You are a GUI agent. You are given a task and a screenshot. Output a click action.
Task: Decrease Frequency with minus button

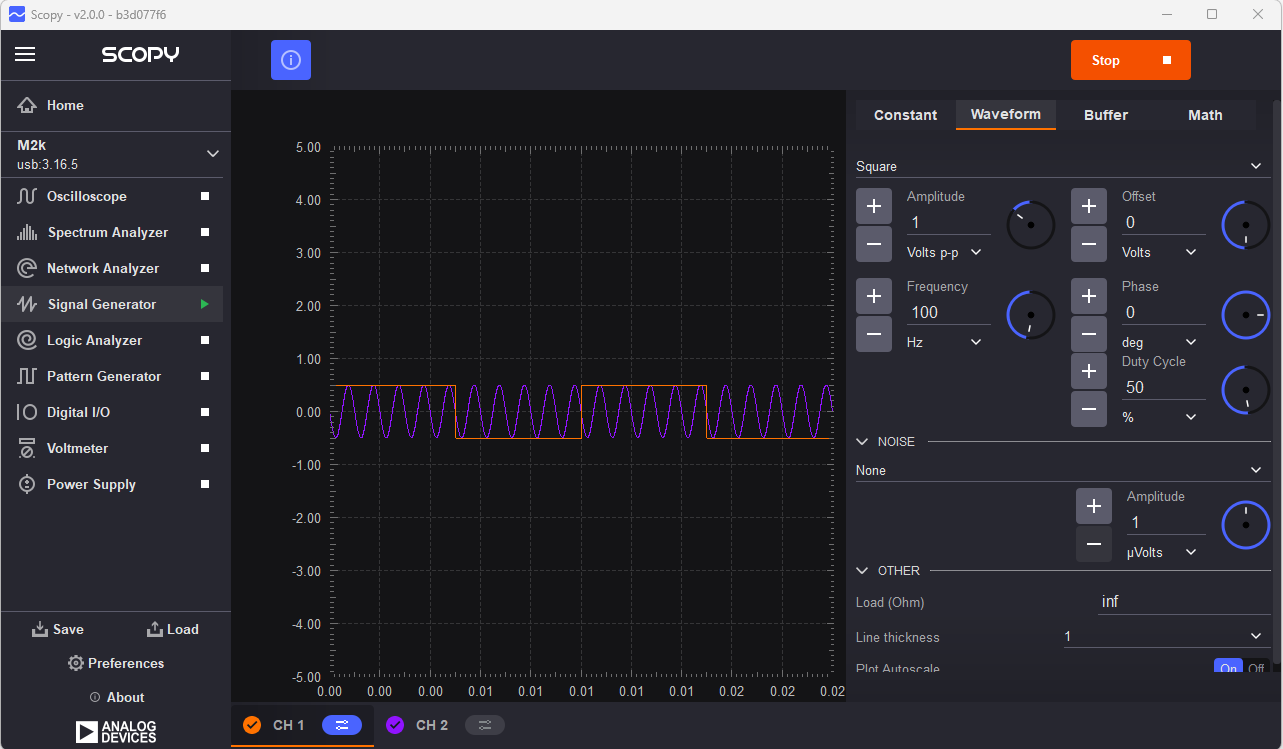pos(874,333)
